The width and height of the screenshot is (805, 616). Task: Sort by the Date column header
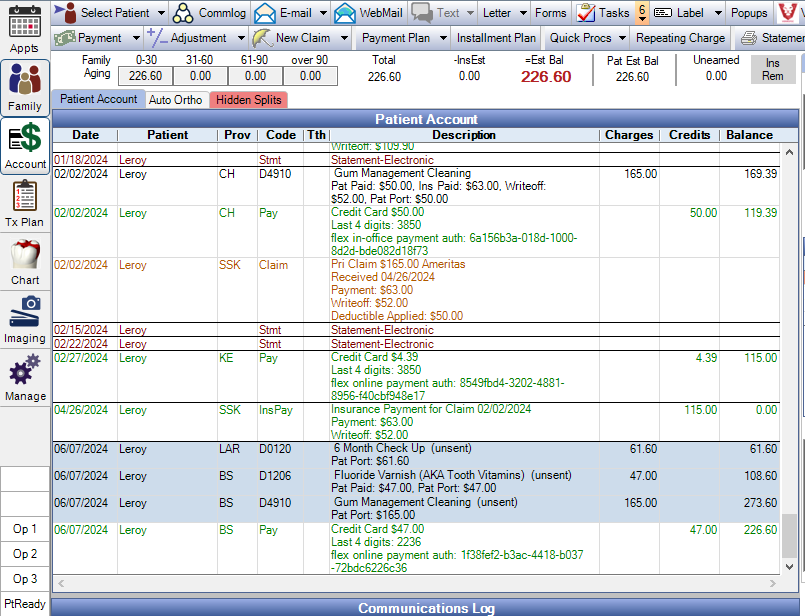(85, 135)
